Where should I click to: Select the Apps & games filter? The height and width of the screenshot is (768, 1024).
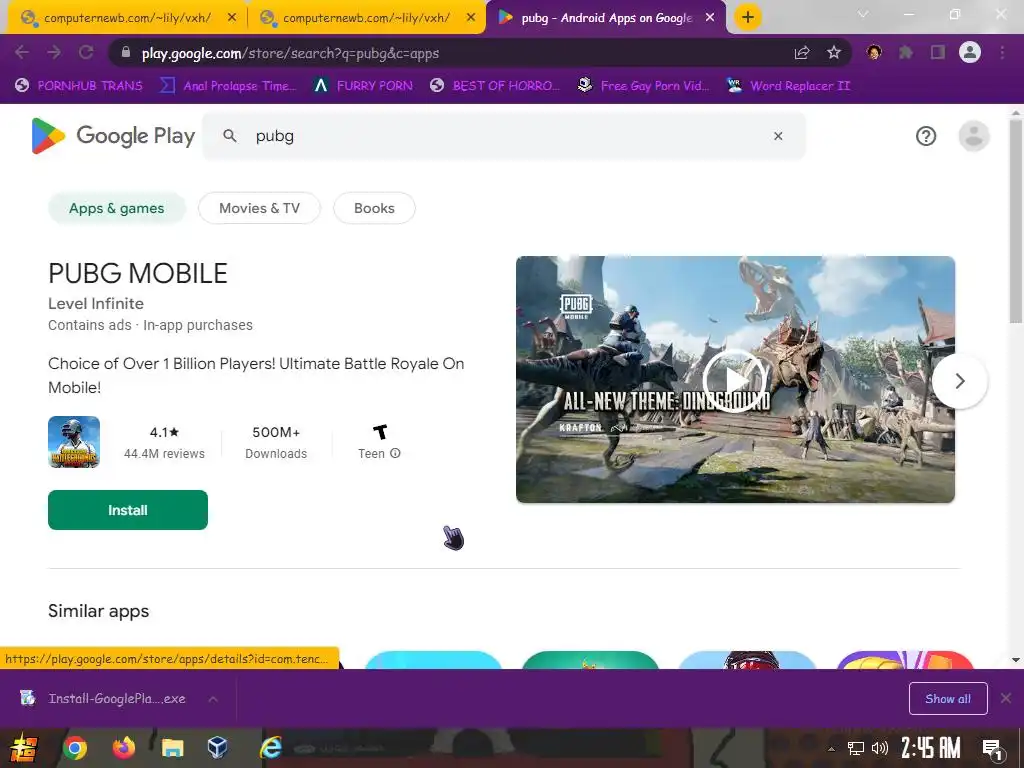[x=117, y=208]
